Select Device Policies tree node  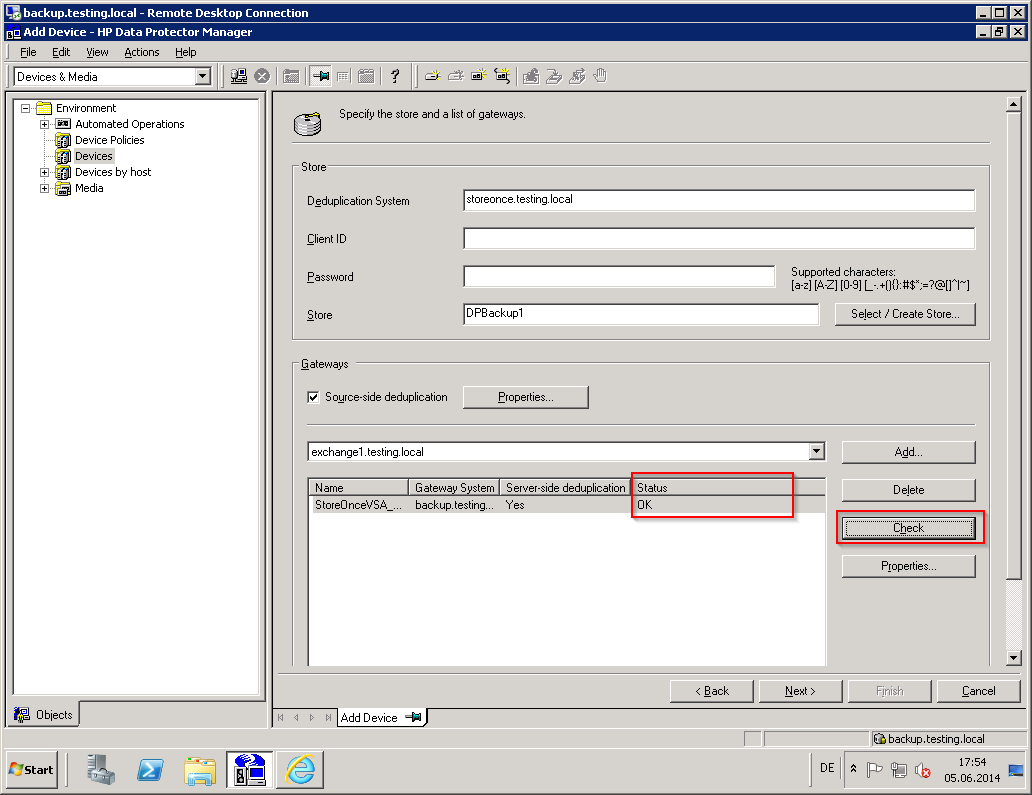[x=109, y=140]
